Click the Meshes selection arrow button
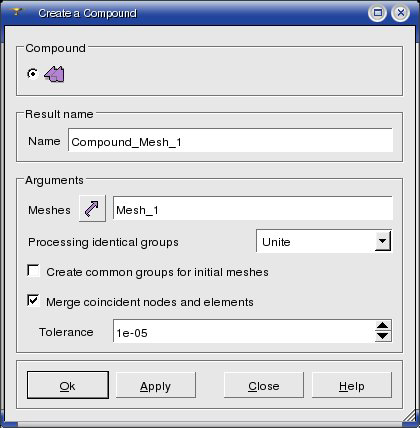 (92, 208)
